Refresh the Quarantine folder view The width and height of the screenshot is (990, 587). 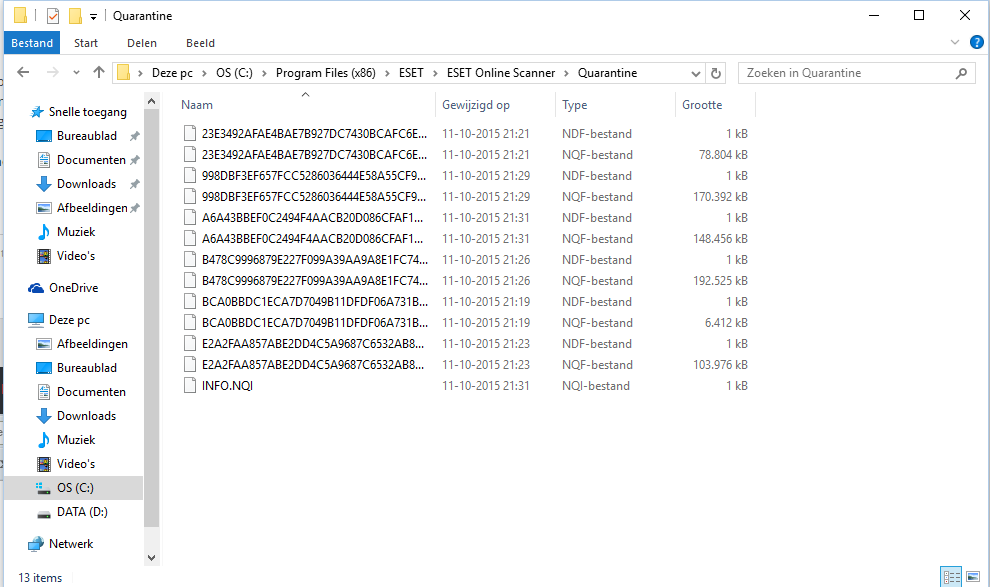pyautogui.click(x=716, y=73)
